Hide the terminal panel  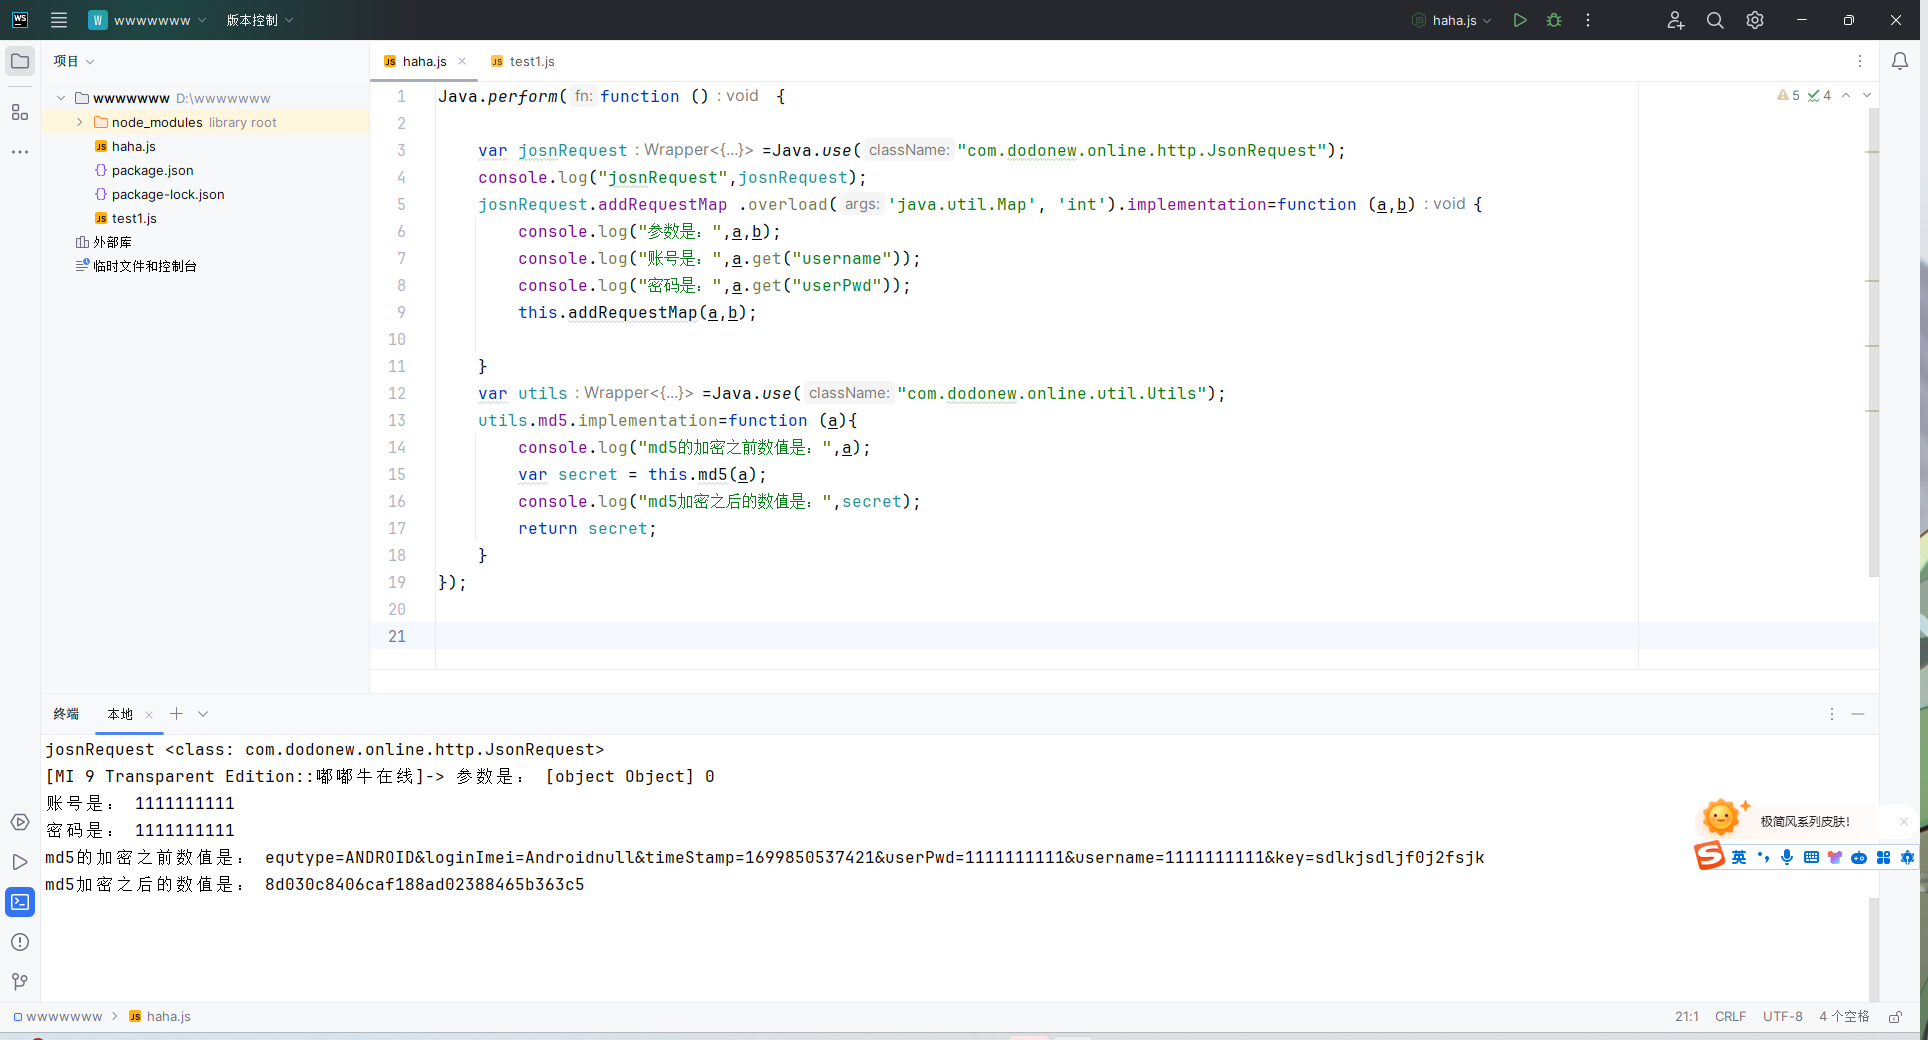[1858, 714]
